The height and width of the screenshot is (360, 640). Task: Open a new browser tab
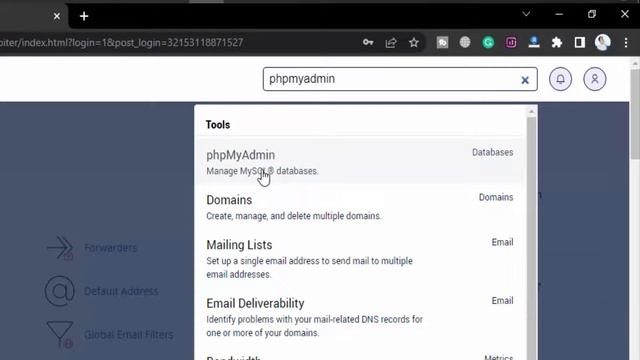click(x=84, y=16)
